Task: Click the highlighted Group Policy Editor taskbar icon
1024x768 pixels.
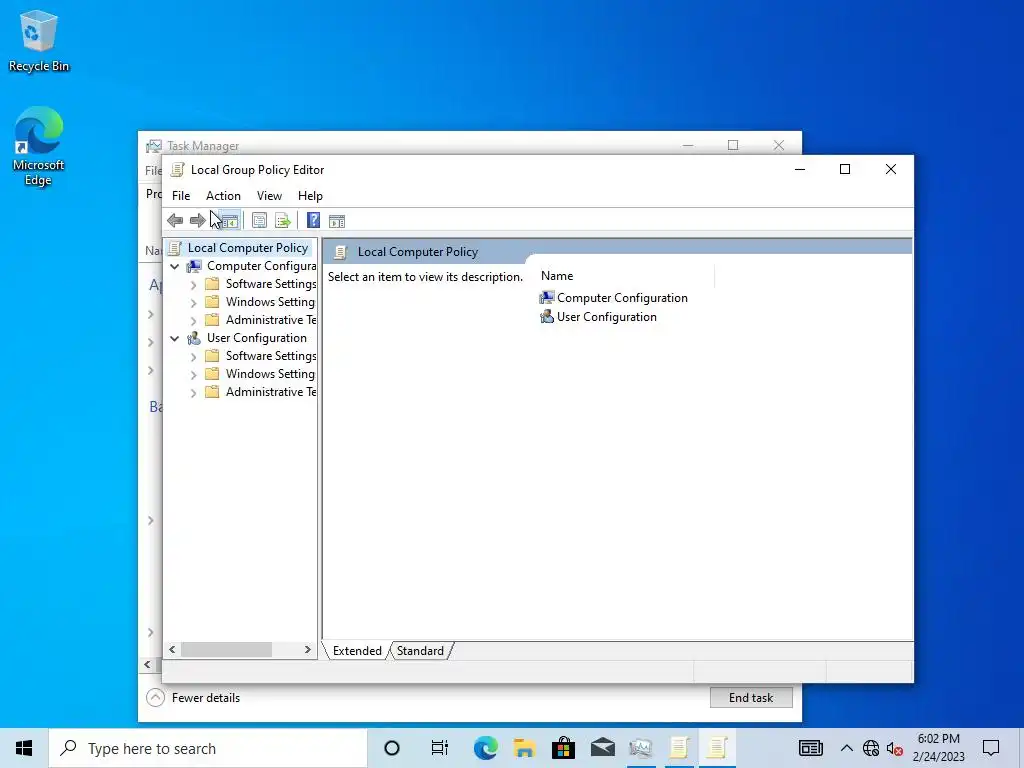Action: [718, 748]
